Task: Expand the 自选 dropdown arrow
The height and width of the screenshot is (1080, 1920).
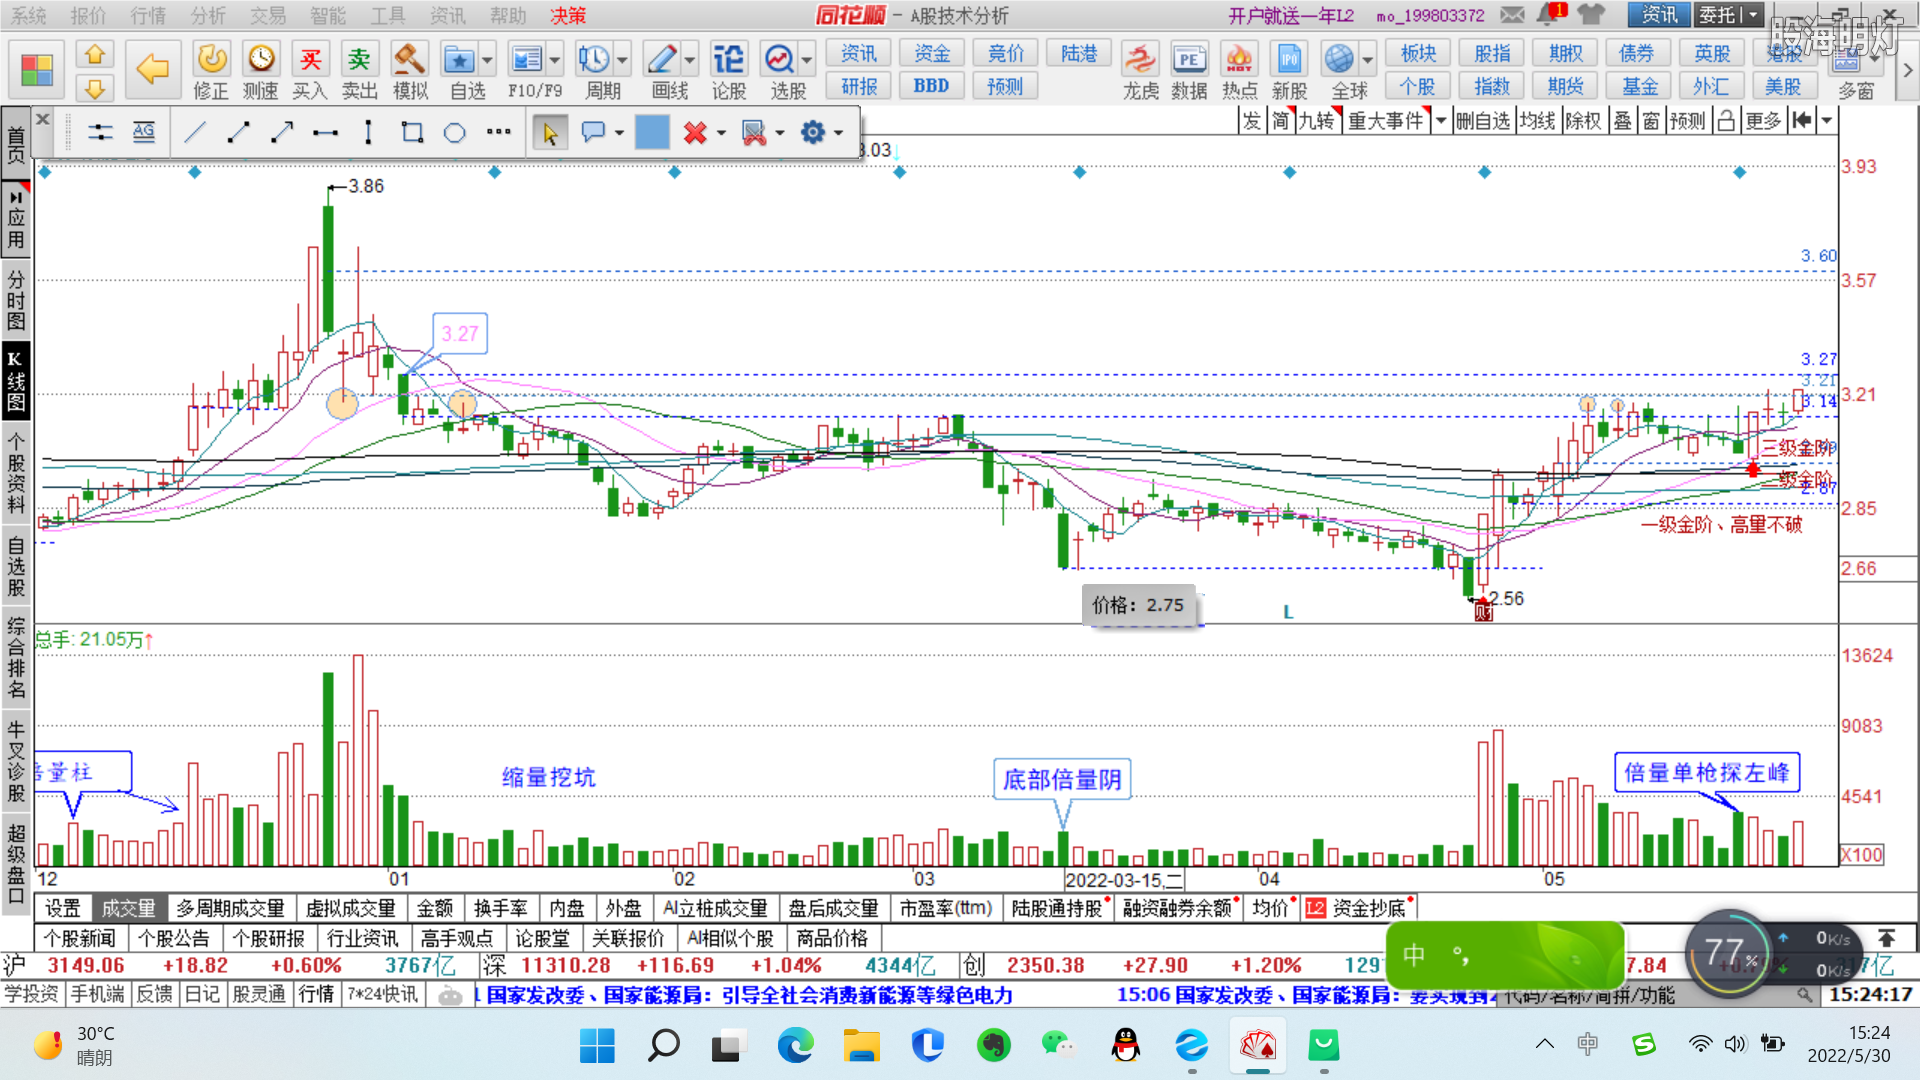Action: (x=487, y=60)
